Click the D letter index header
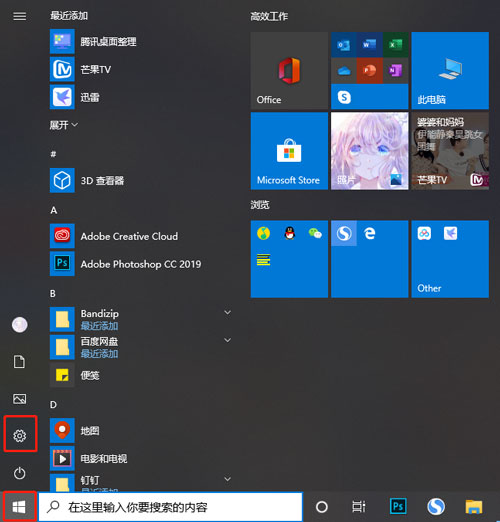This screenshot has height=522, width=500. click(53, 405)
